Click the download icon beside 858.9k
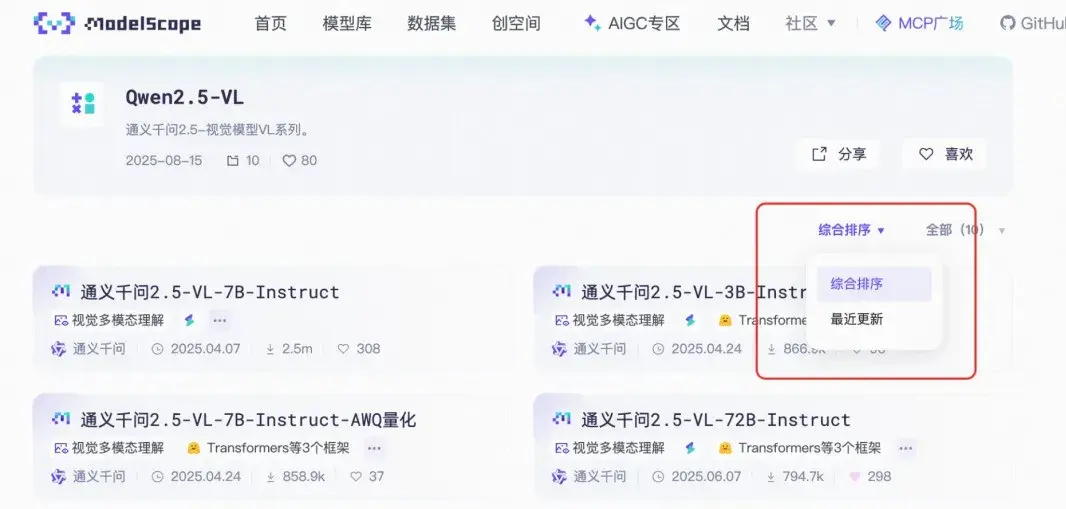Viewport: 1066px width, 509px height. click(270, 476)
